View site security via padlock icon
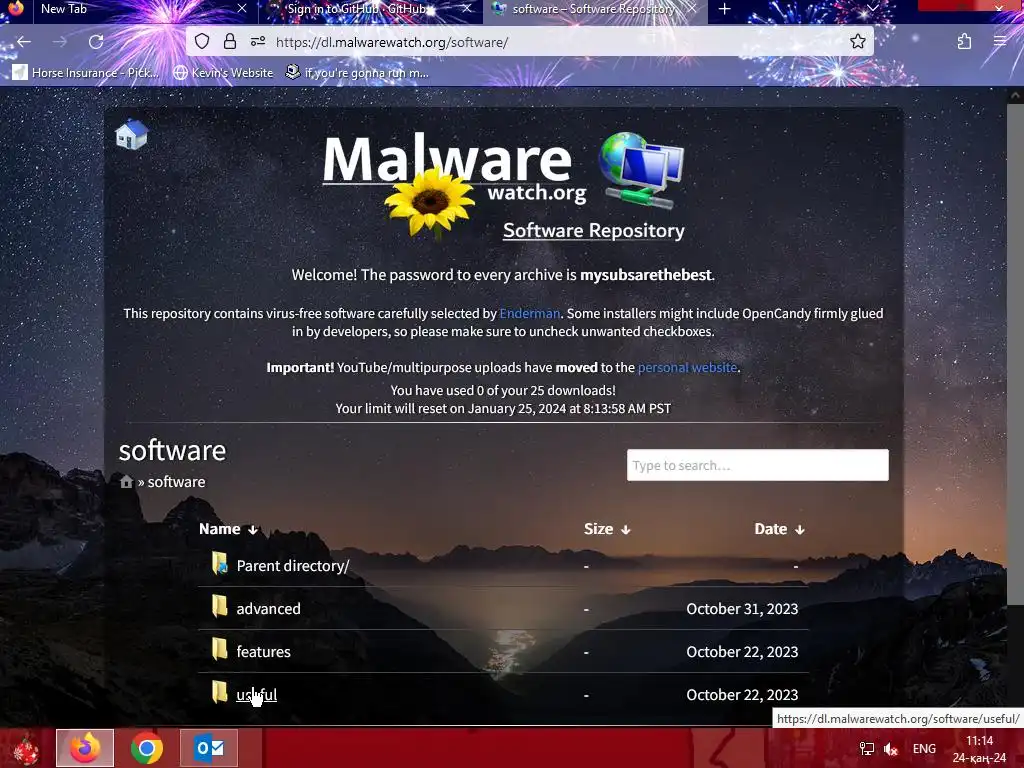This screenshot has height=768, width=1024. click(x=230, y=42)
